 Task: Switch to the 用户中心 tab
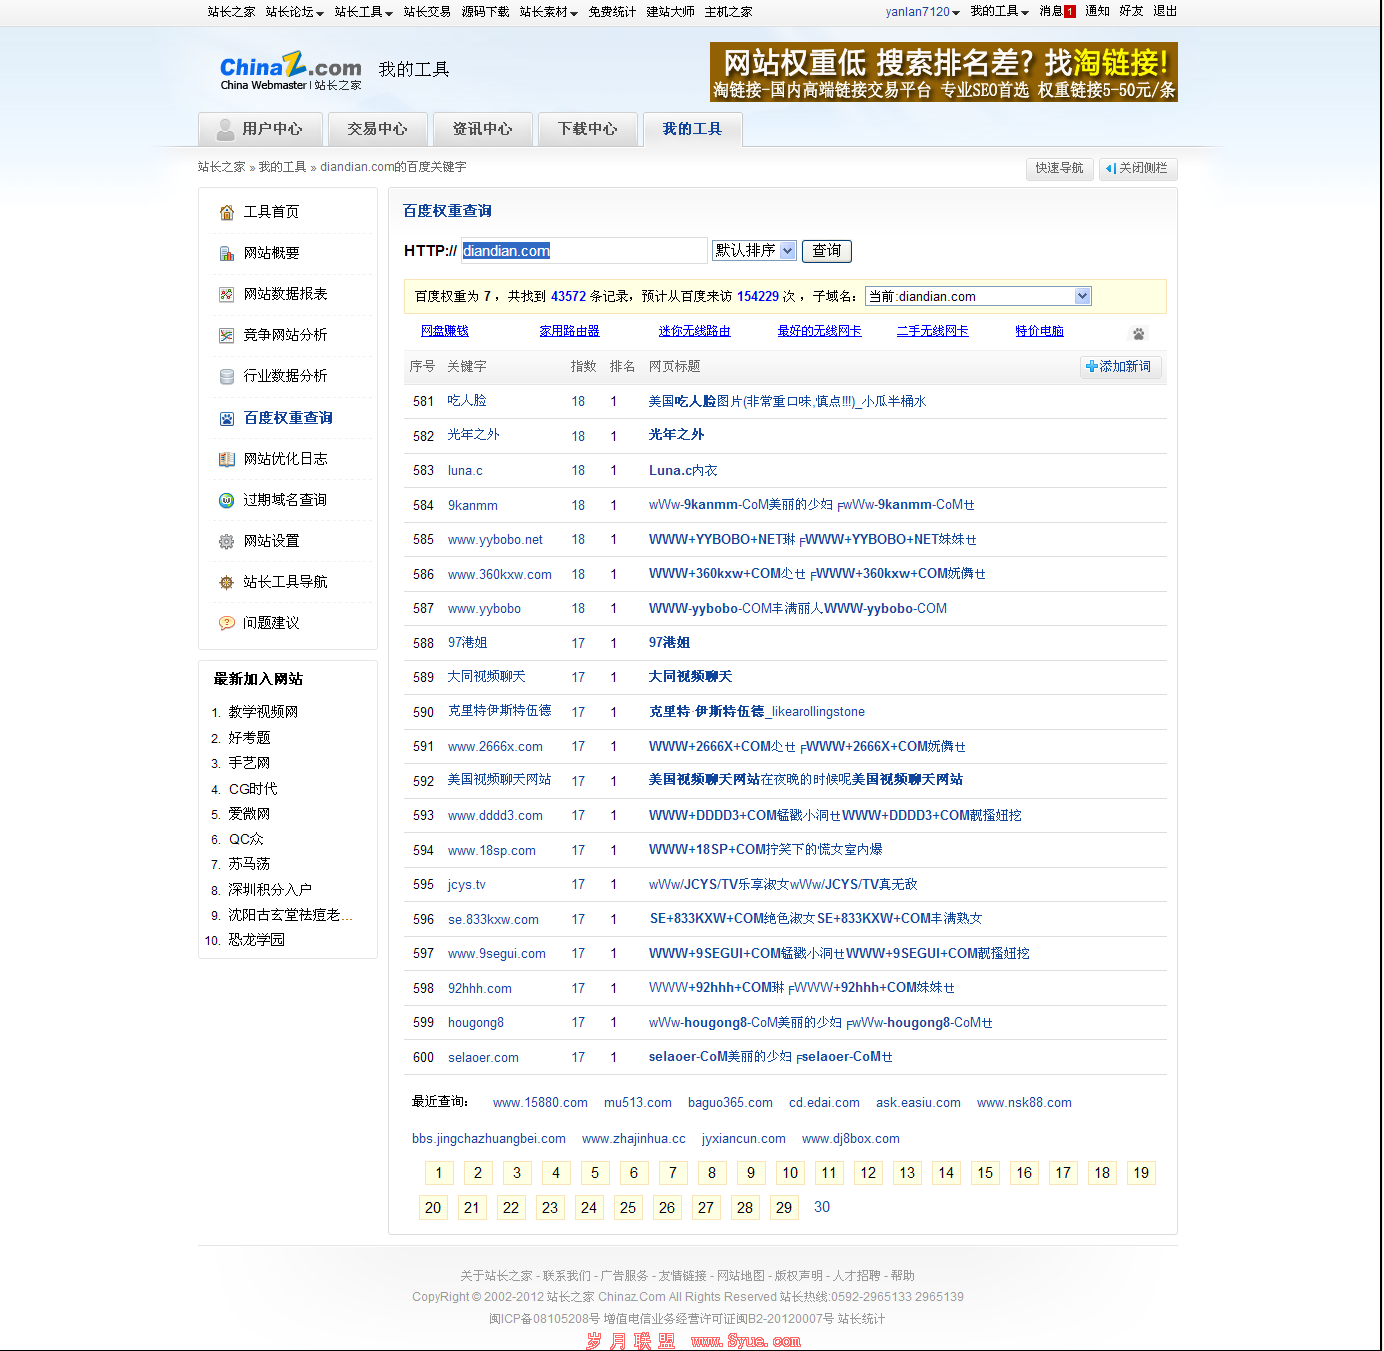point(260,129)
